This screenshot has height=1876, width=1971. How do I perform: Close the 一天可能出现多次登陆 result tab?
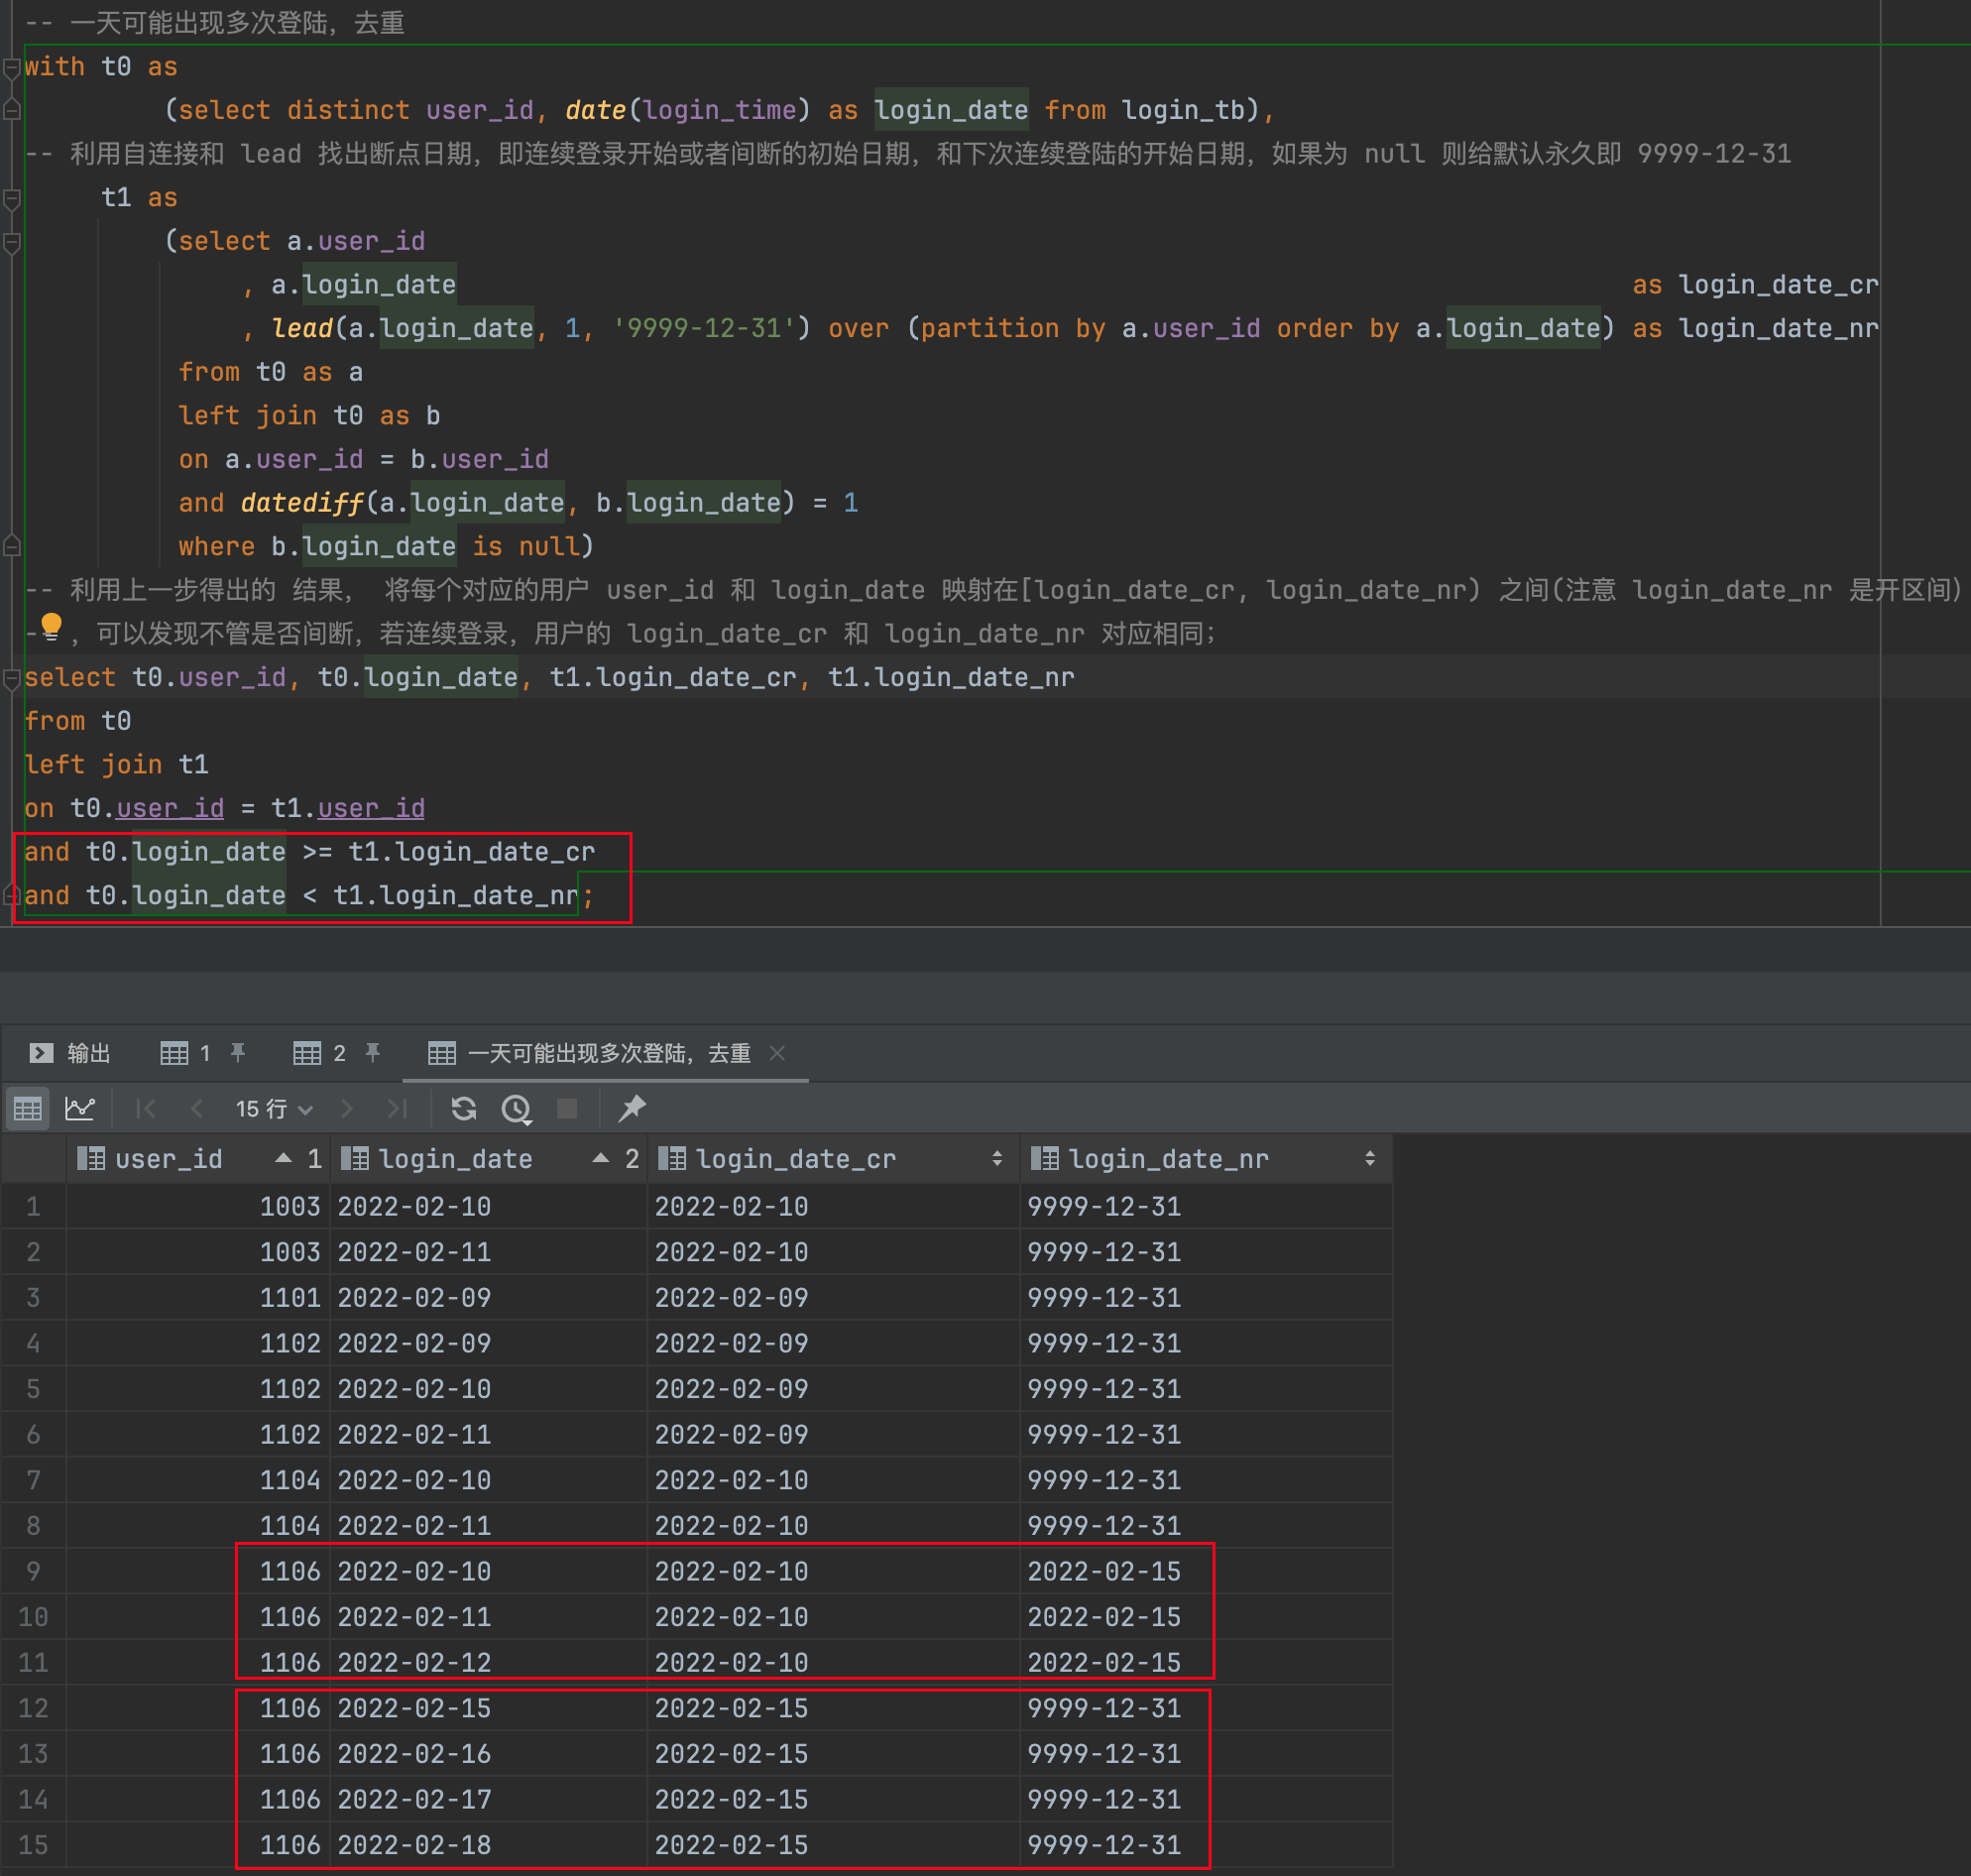(x=777, y=1053)
